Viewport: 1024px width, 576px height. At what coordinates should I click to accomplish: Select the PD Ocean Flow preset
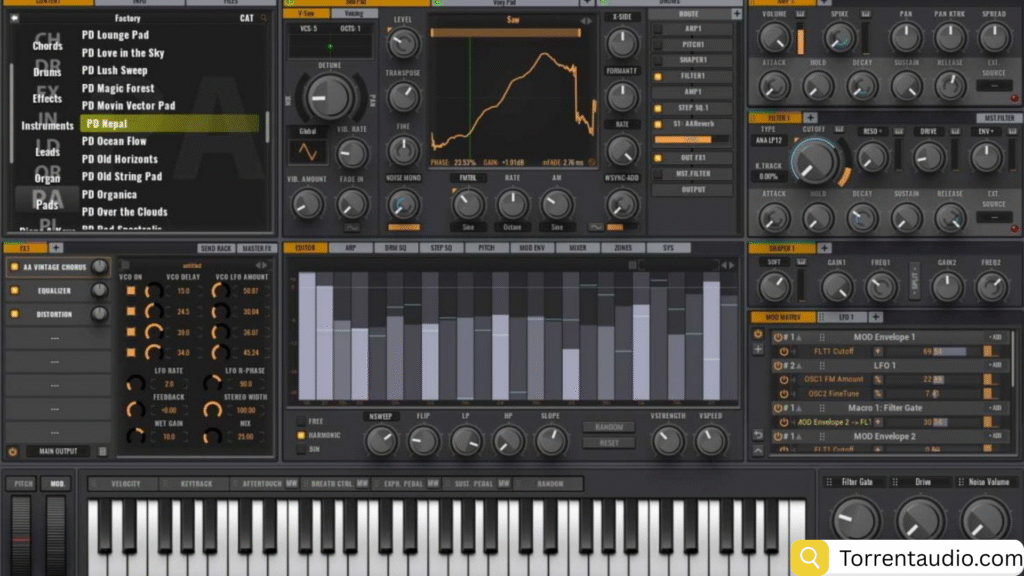[x=116, y=141]
